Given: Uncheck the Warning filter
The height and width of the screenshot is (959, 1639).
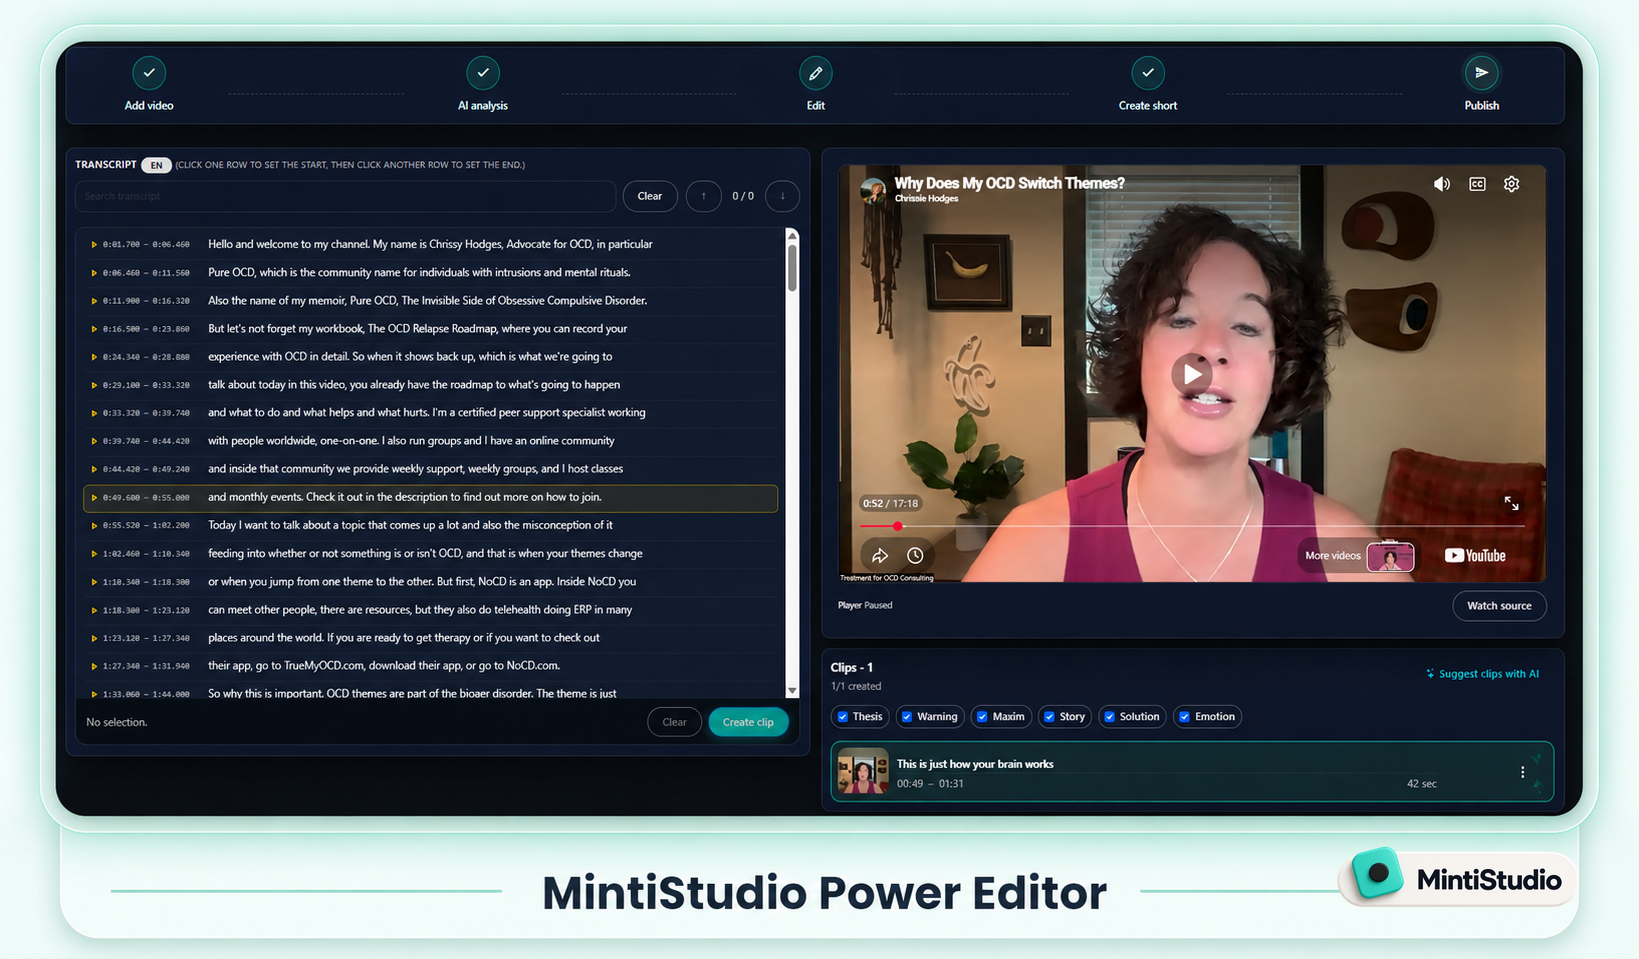Looking at the screenshot, I should click(907, 717).
